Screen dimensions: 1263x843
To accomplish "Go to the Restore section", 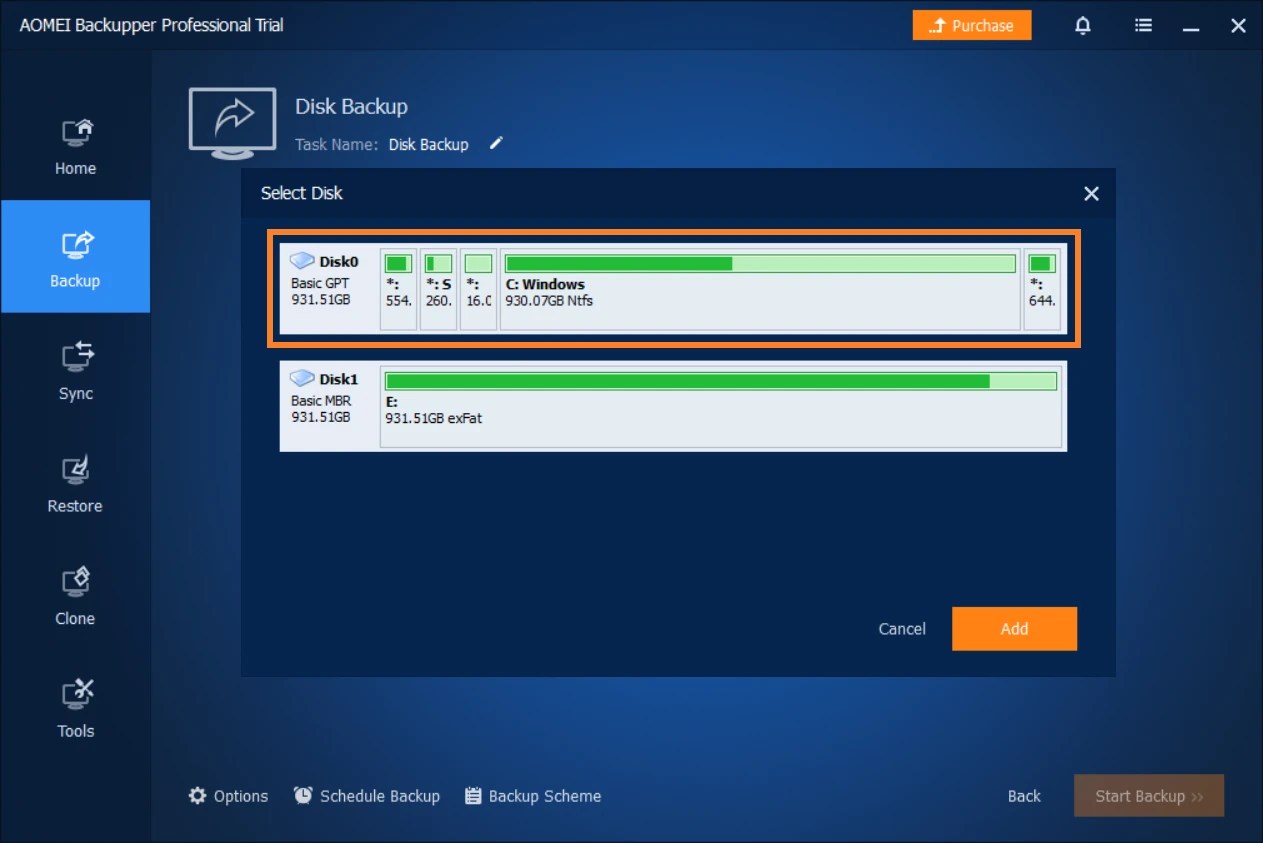I will 75,482.
